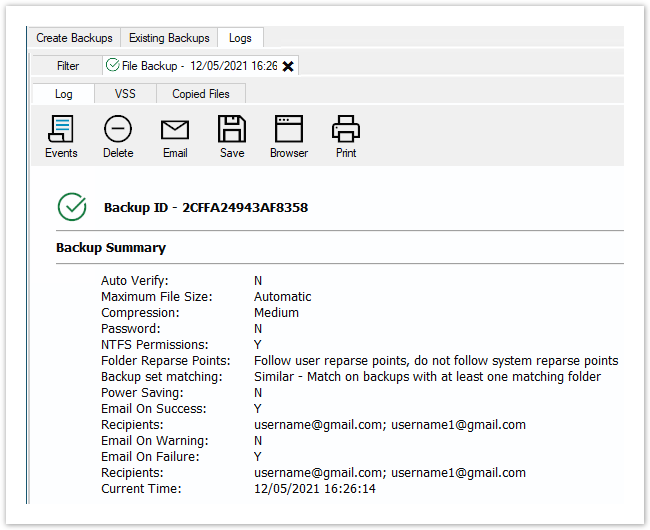
Task: View the Copied Files tab
Action: tap(201, 94)
